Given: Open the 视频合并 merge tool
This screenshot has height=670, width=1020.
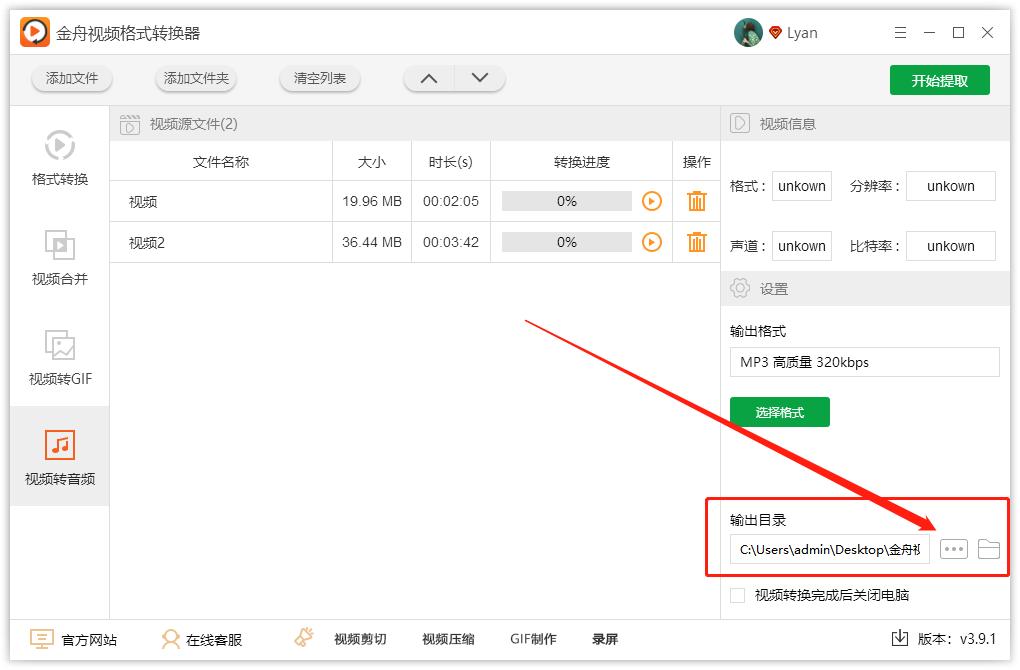Looking at the screenshot, I should pos(59,258).
